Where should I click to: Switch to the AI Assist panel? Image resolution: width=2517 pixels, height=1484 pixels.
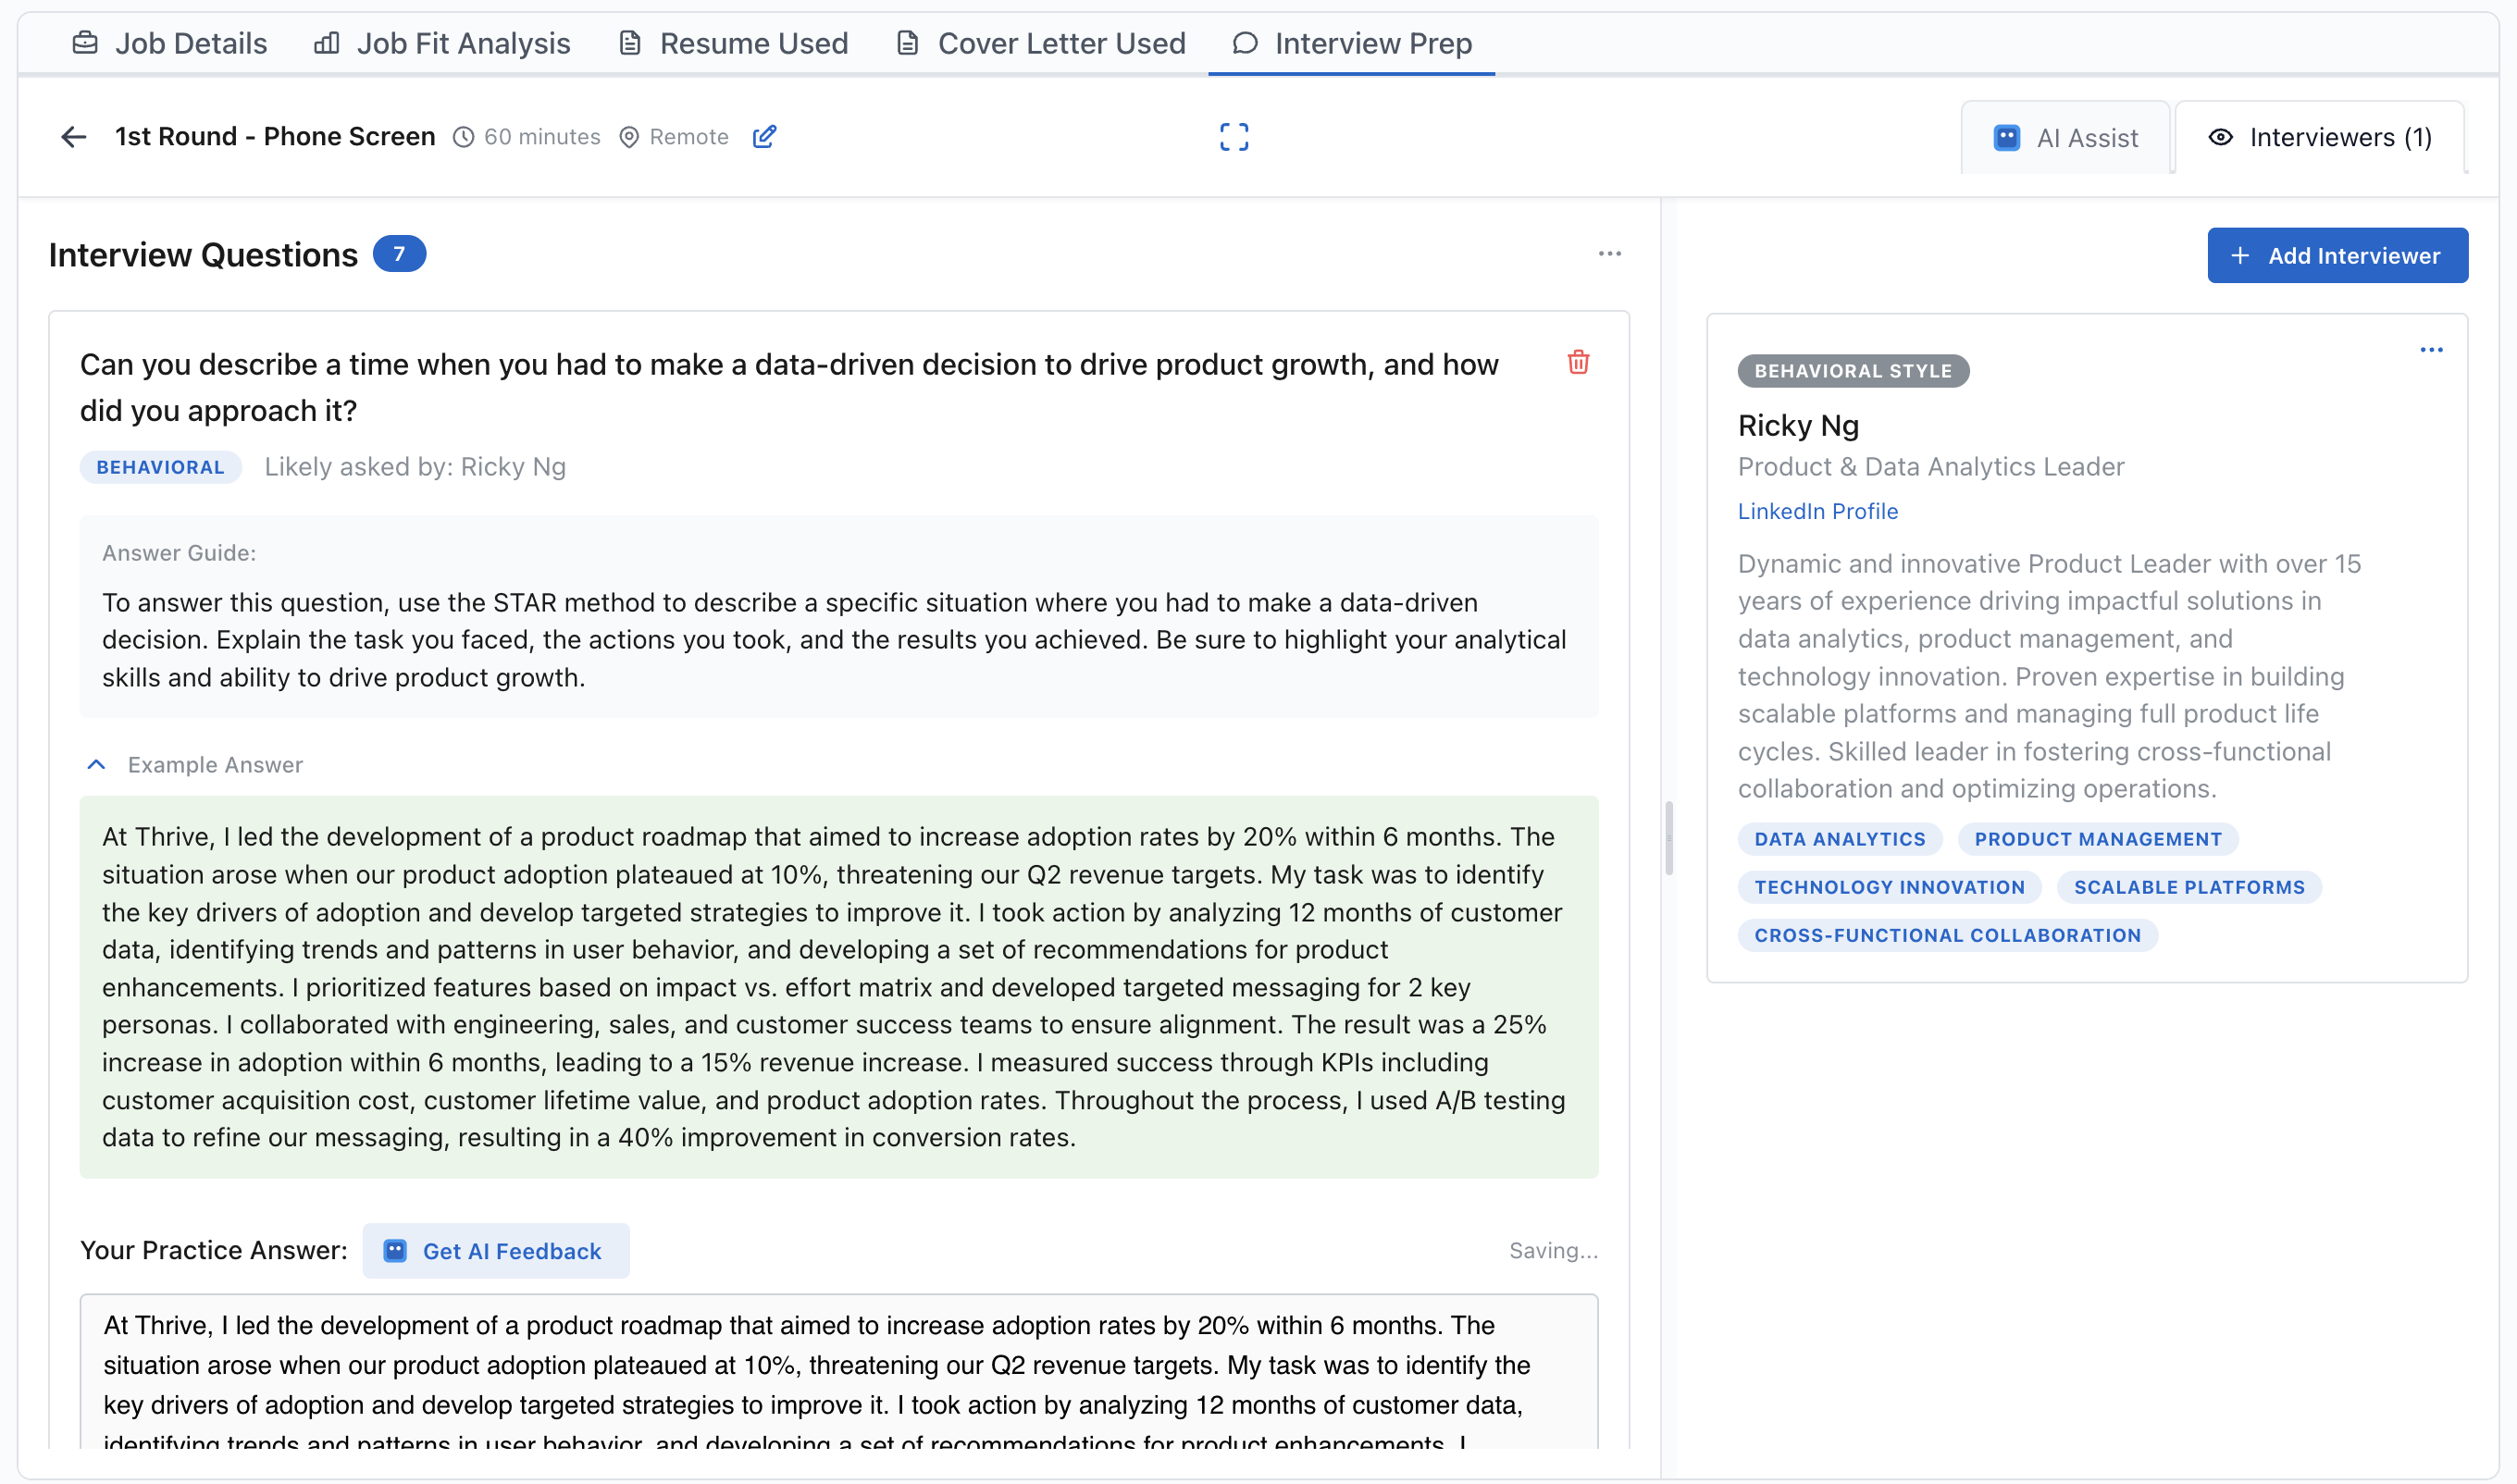[x=2065, y=137]
